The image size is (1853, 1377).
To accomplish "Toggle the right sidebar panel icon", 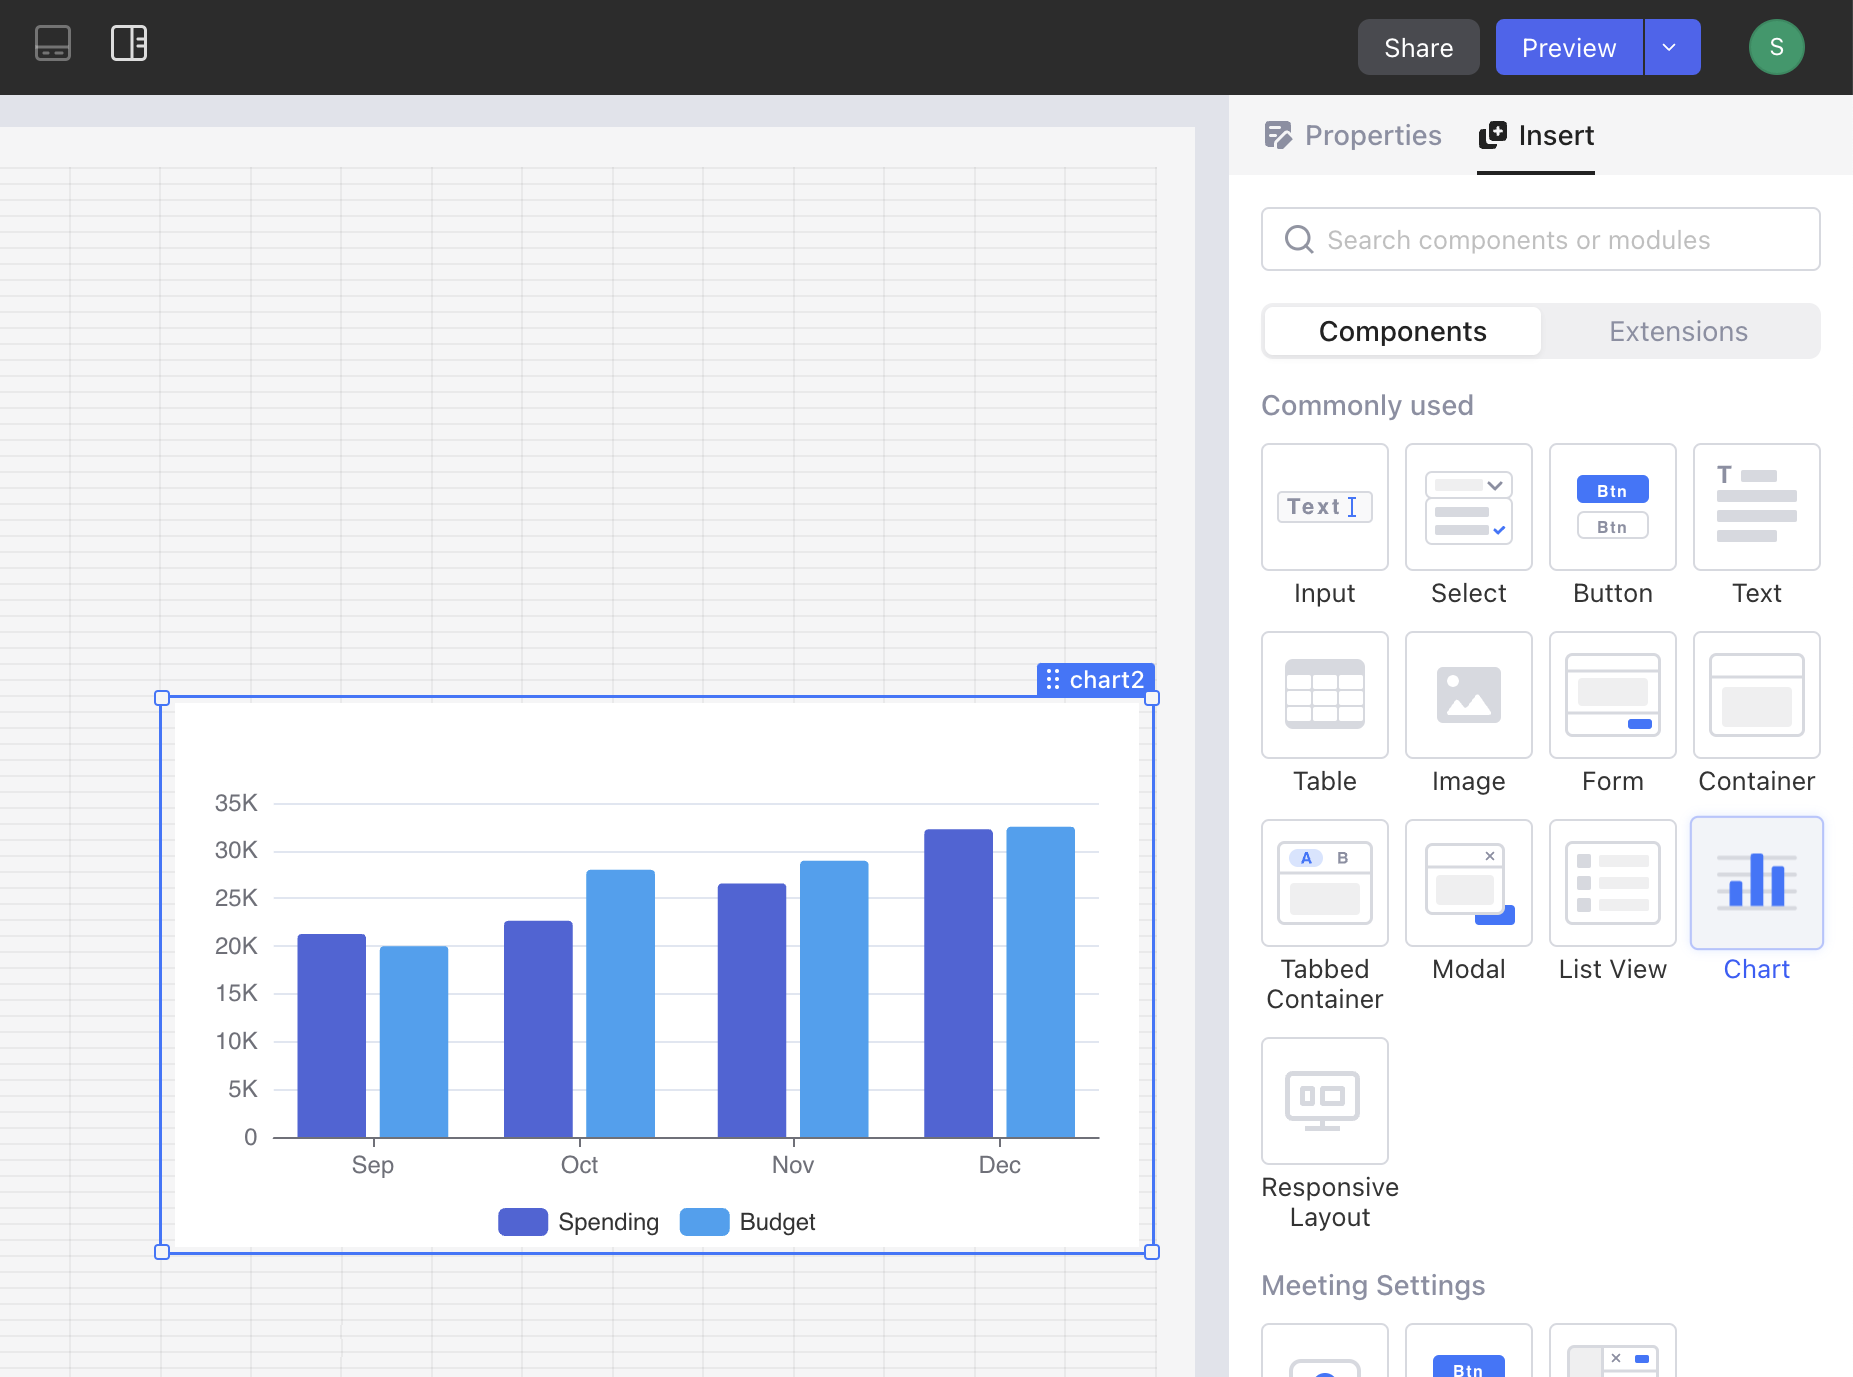I will click(x=129, y=44).
